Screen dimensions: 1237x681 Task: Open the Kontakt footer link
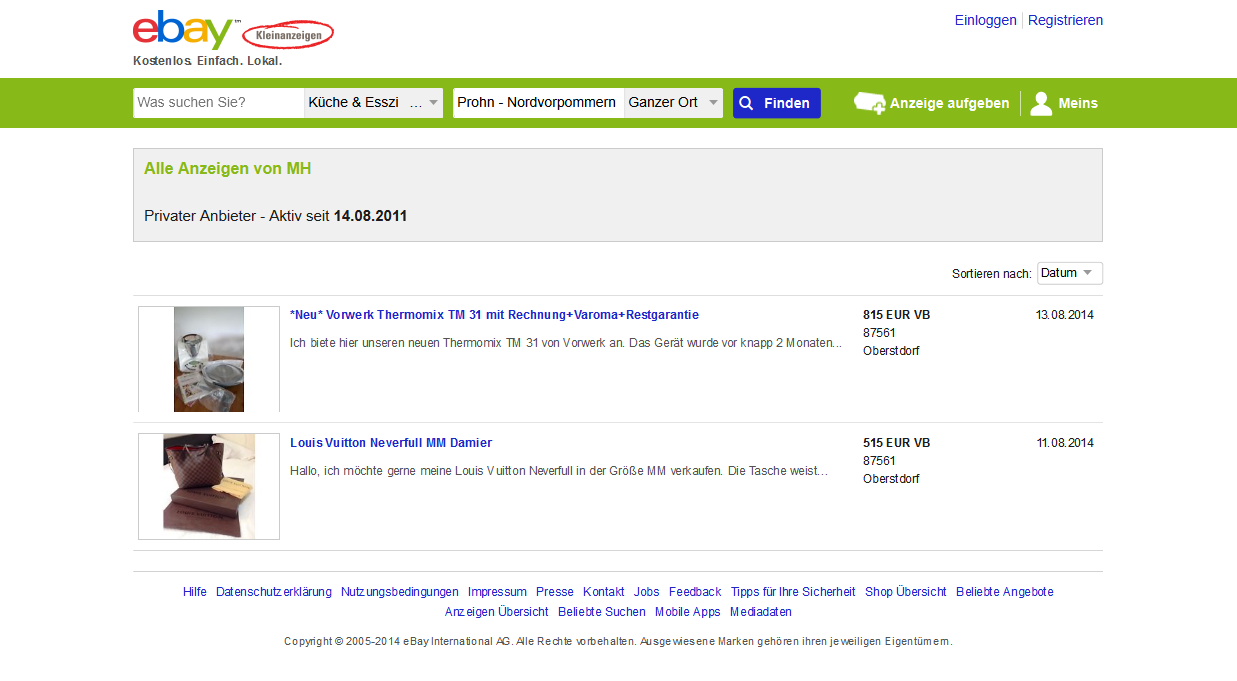coord(604,592)
